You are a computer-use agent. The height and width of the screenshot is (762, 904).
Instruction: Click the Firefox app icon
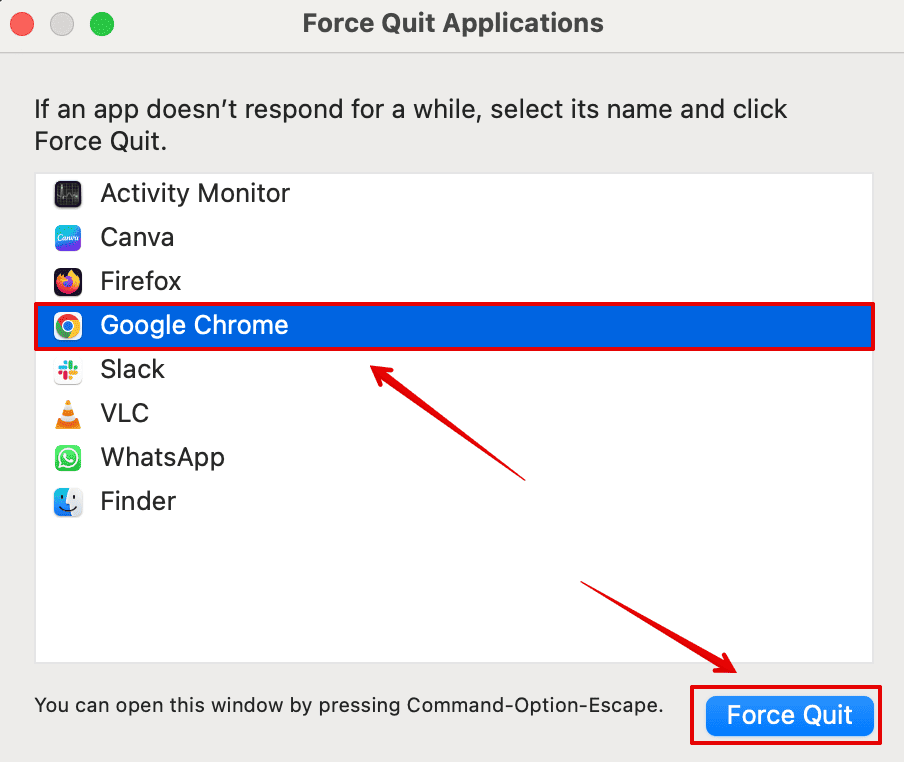tap(68, 282)
